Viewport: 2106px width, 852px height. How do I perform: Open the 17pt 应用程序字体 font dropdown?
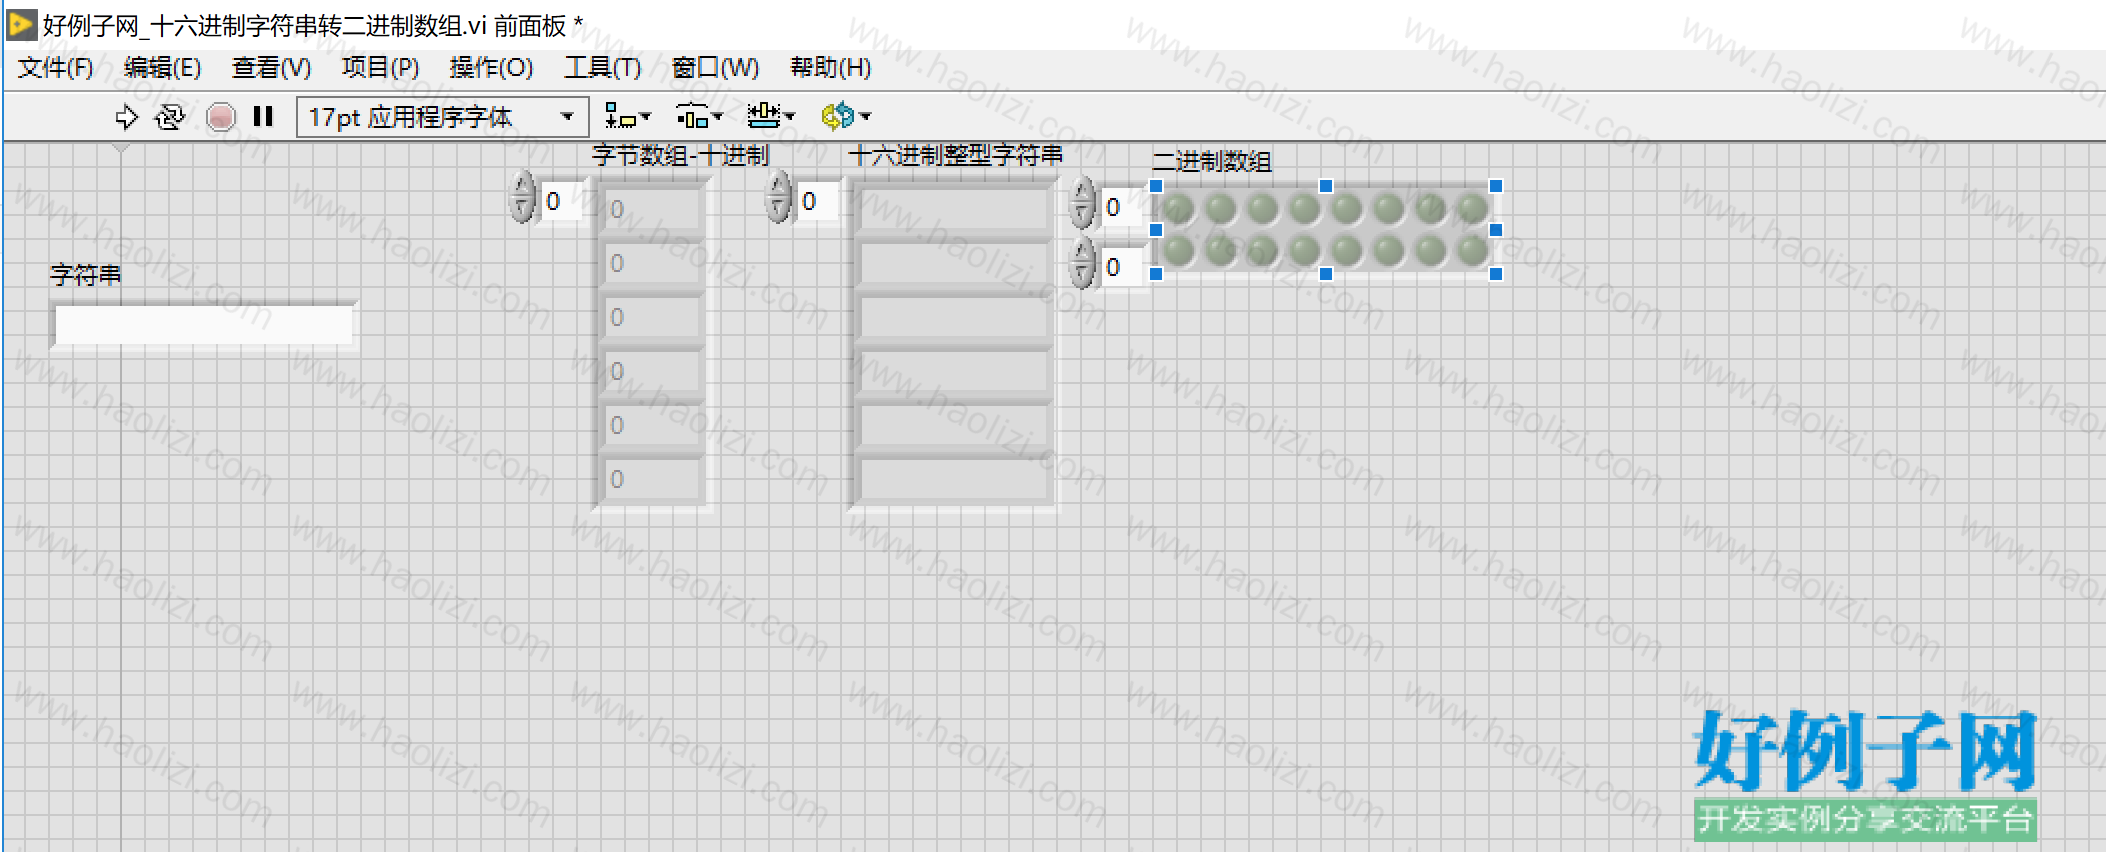click(443, 117)
